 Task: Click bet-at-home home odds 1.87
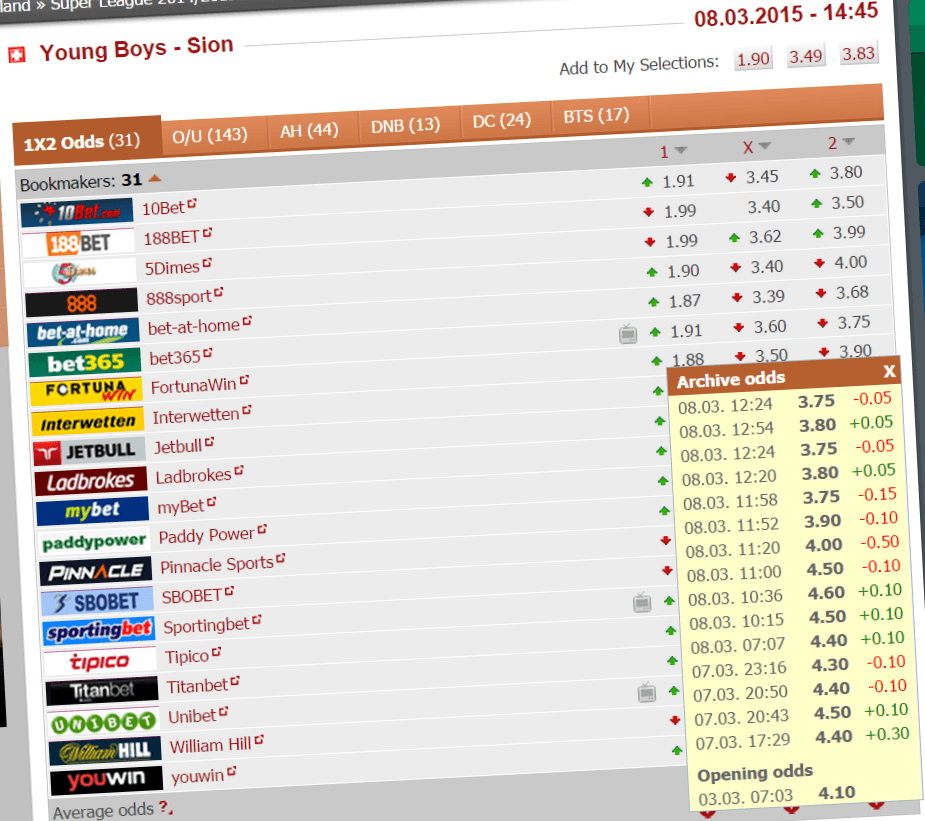tap(684, 301)
